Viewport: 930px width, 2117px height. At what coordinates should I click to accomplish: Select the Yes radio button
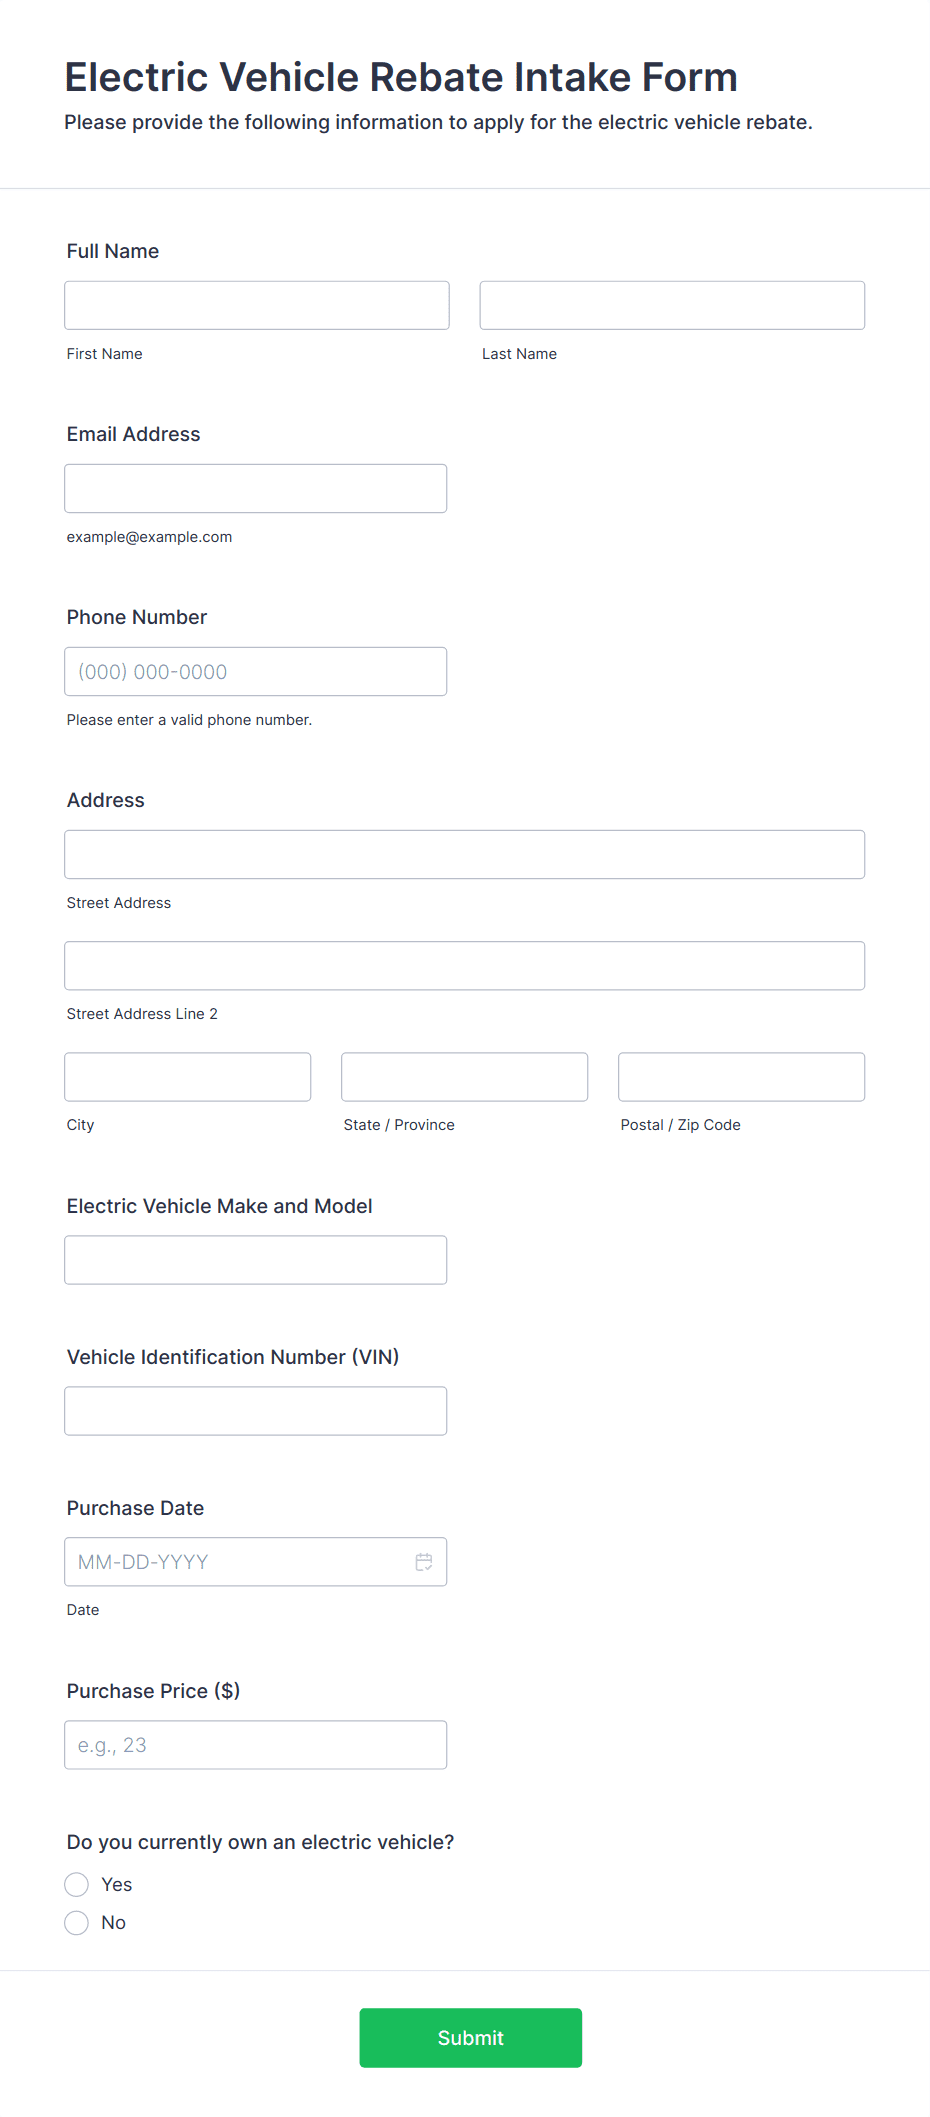click(x=77, y=1885)
